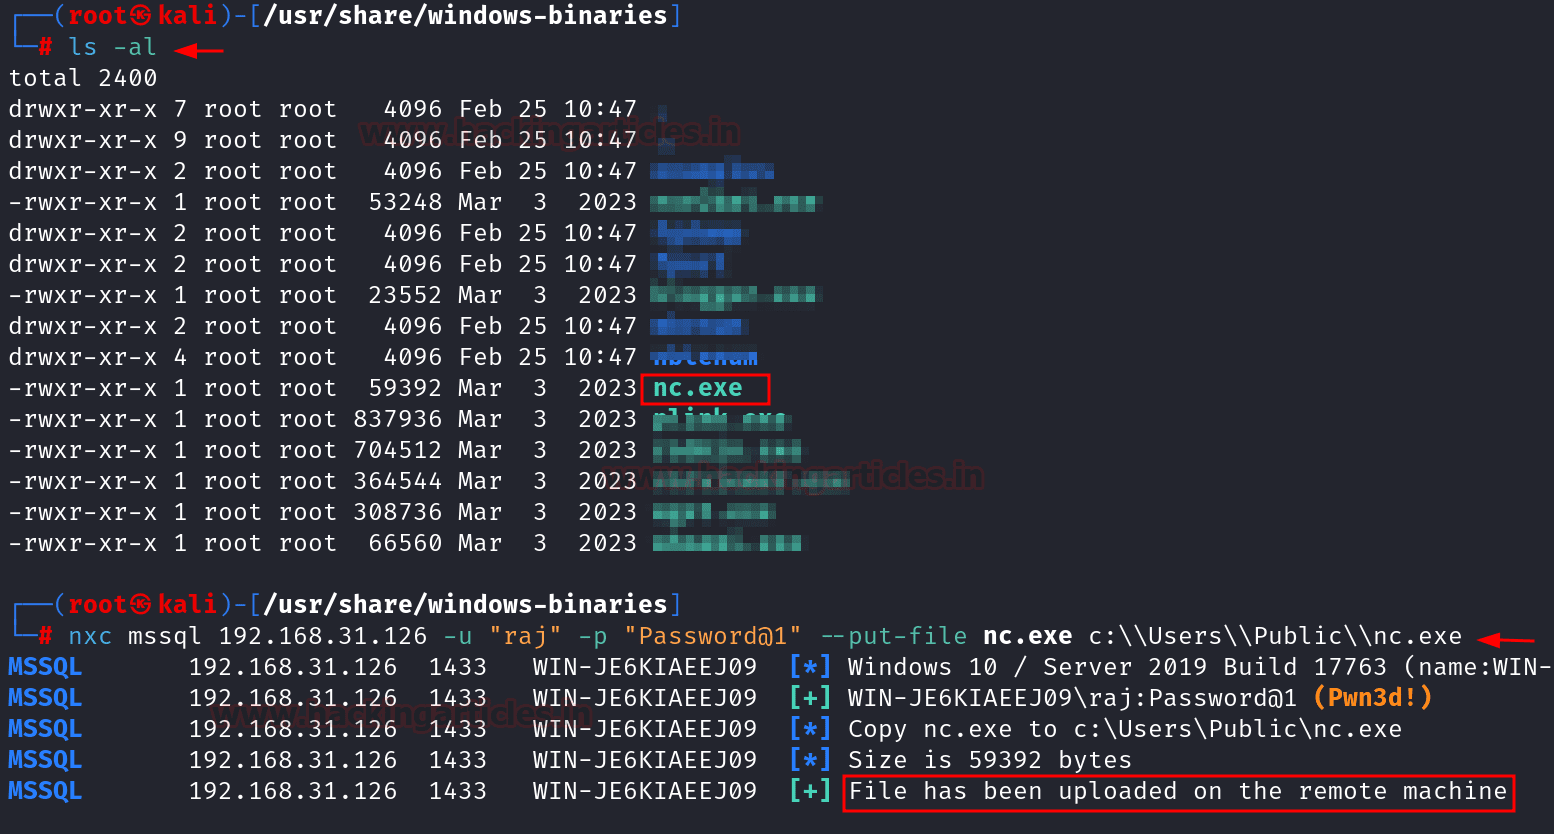Click bold 'nc.exe' in the nxc command
Viewport: 1554px width, 834px height.
[x=1027, y=636]
